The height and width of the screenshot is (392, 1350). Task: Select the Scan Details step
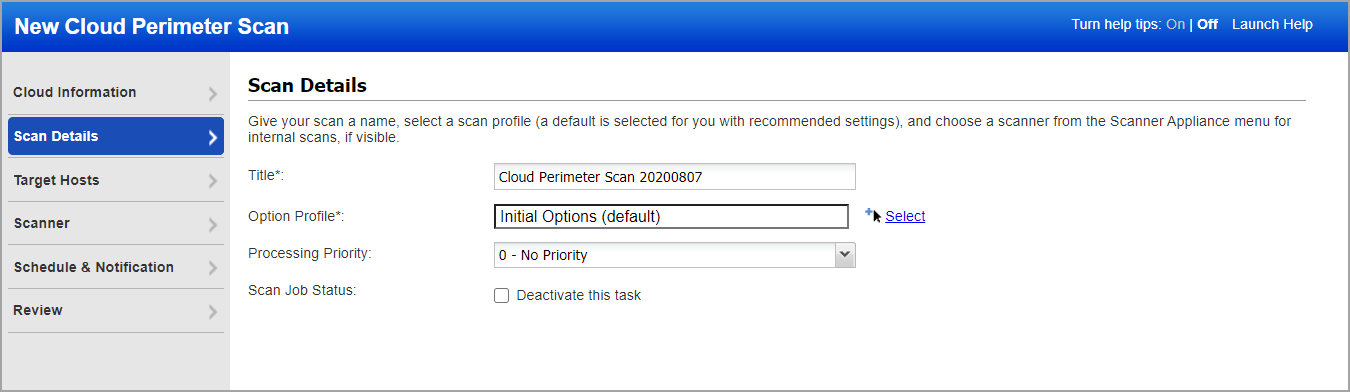[x=115, y=136]
